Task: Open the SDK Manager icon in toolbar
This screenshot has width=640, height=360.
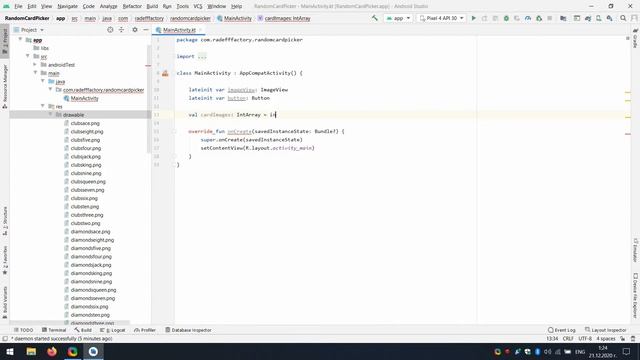Action: tap(609, 18)
